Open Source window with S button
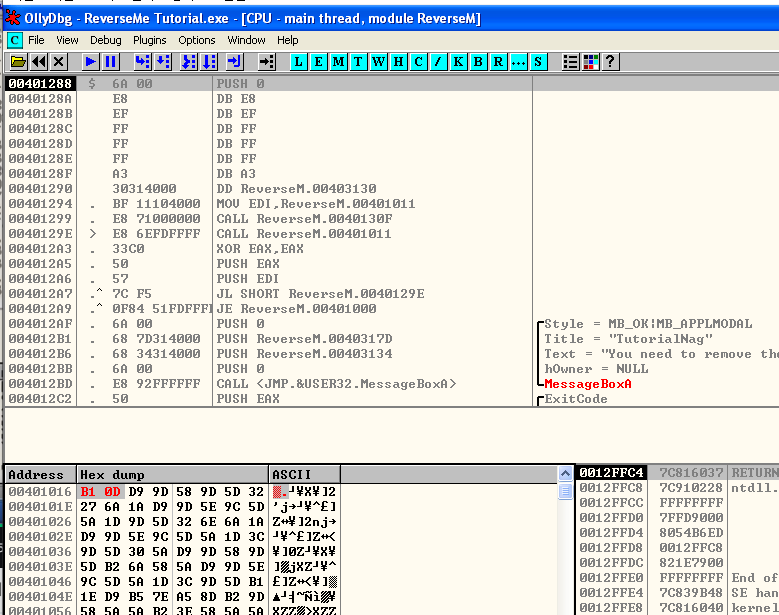Image resolution: width=779 pixels, height=615 pixels. [538, 62]
